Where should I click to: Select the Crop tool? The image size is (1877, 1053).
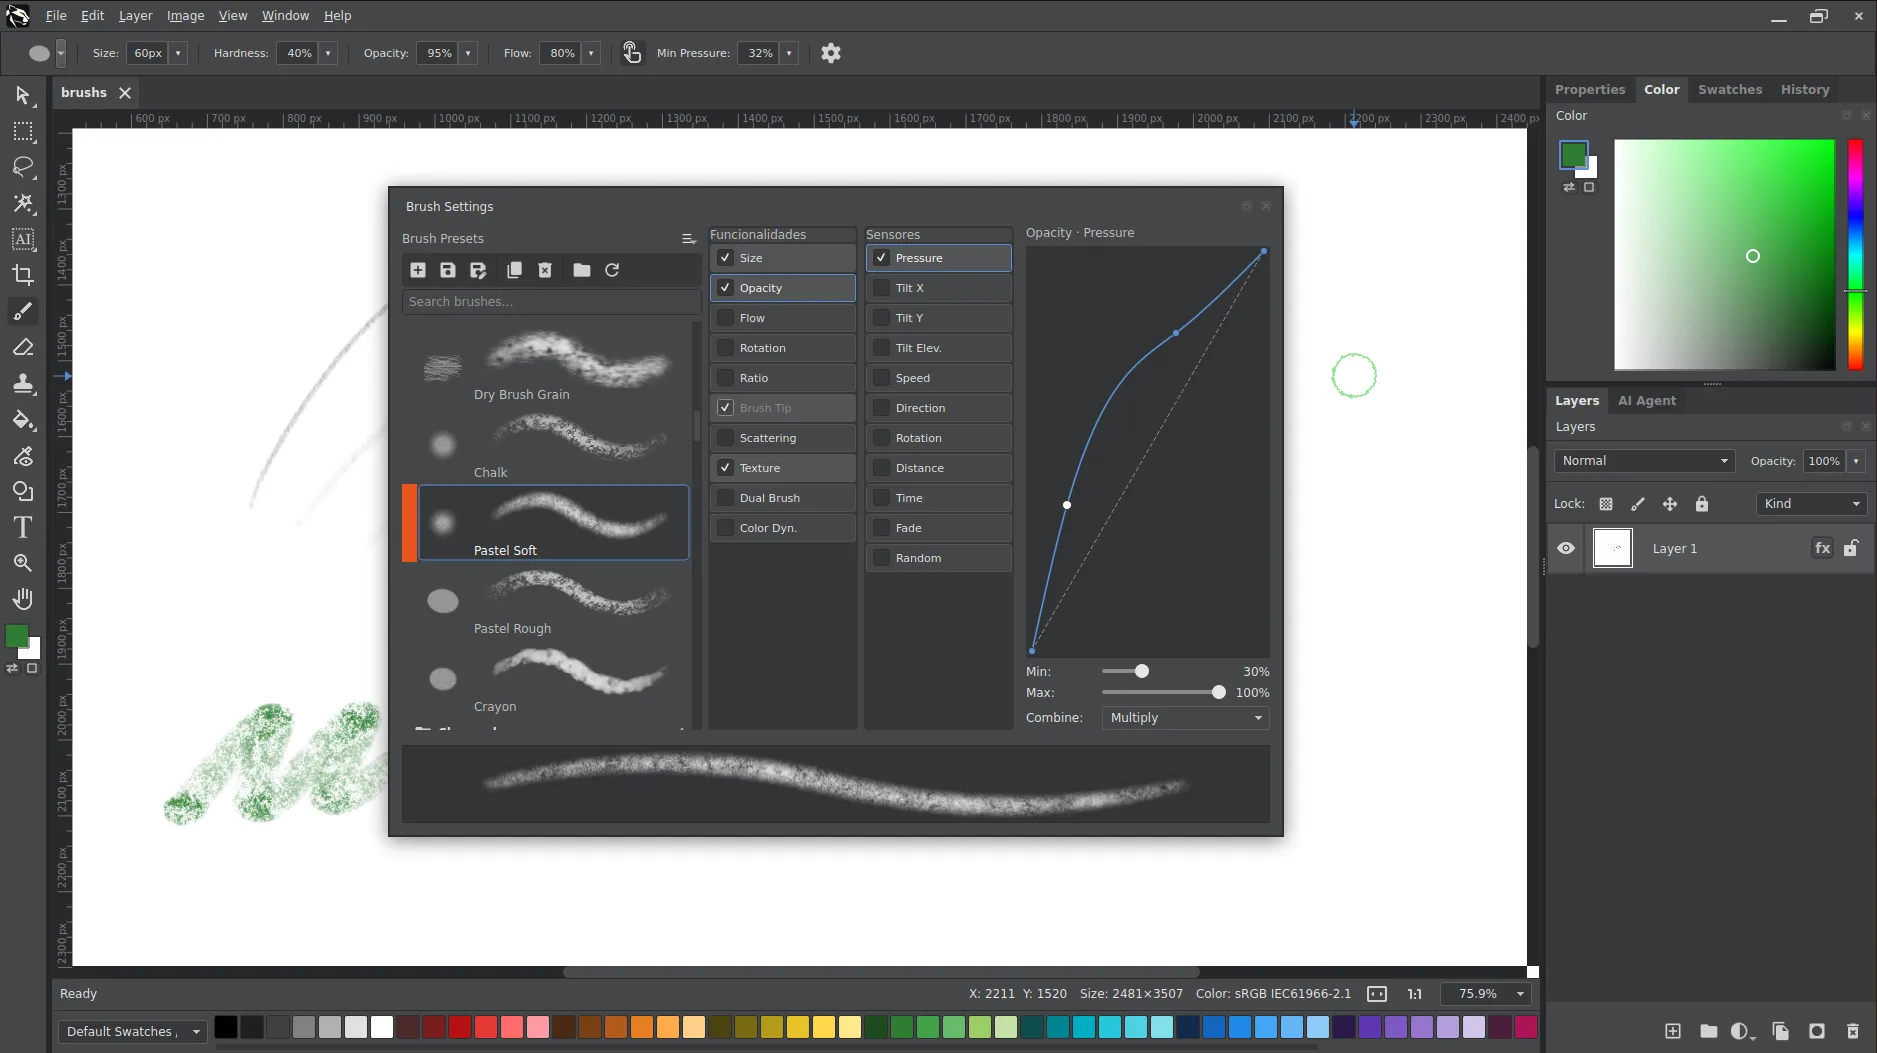(x=23, y=275)
